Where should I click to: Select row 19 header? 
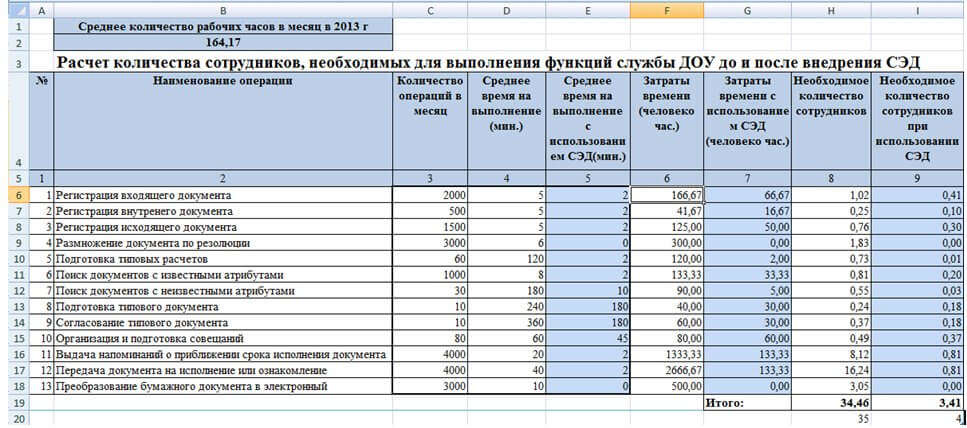tap(16, 402)
